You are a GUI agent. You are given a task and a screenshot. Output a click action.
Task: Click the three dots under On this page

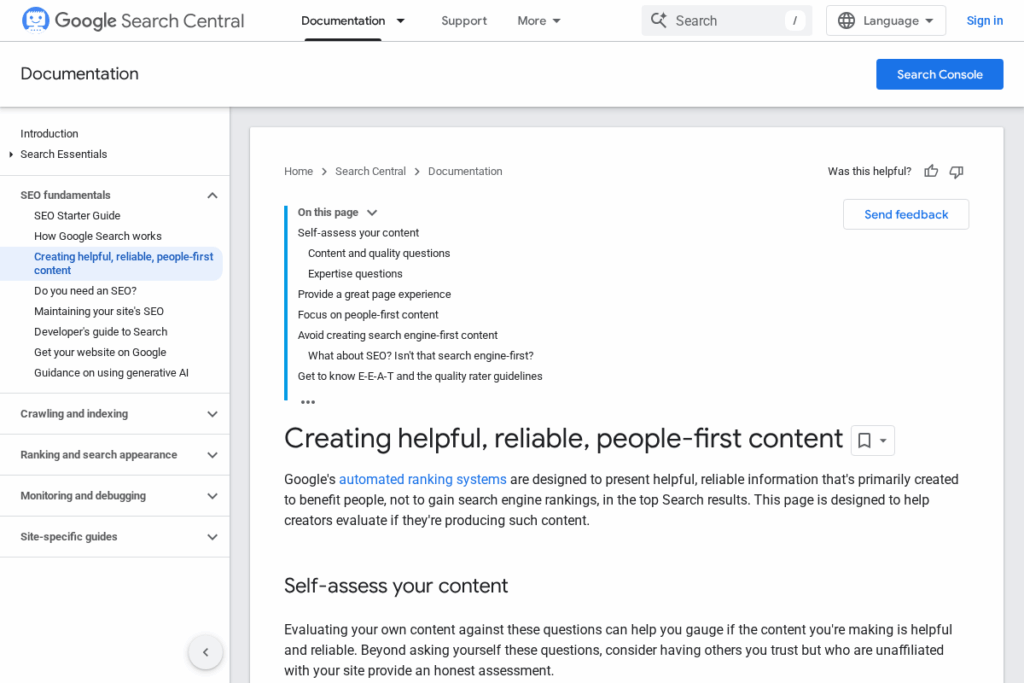[308, 402]
